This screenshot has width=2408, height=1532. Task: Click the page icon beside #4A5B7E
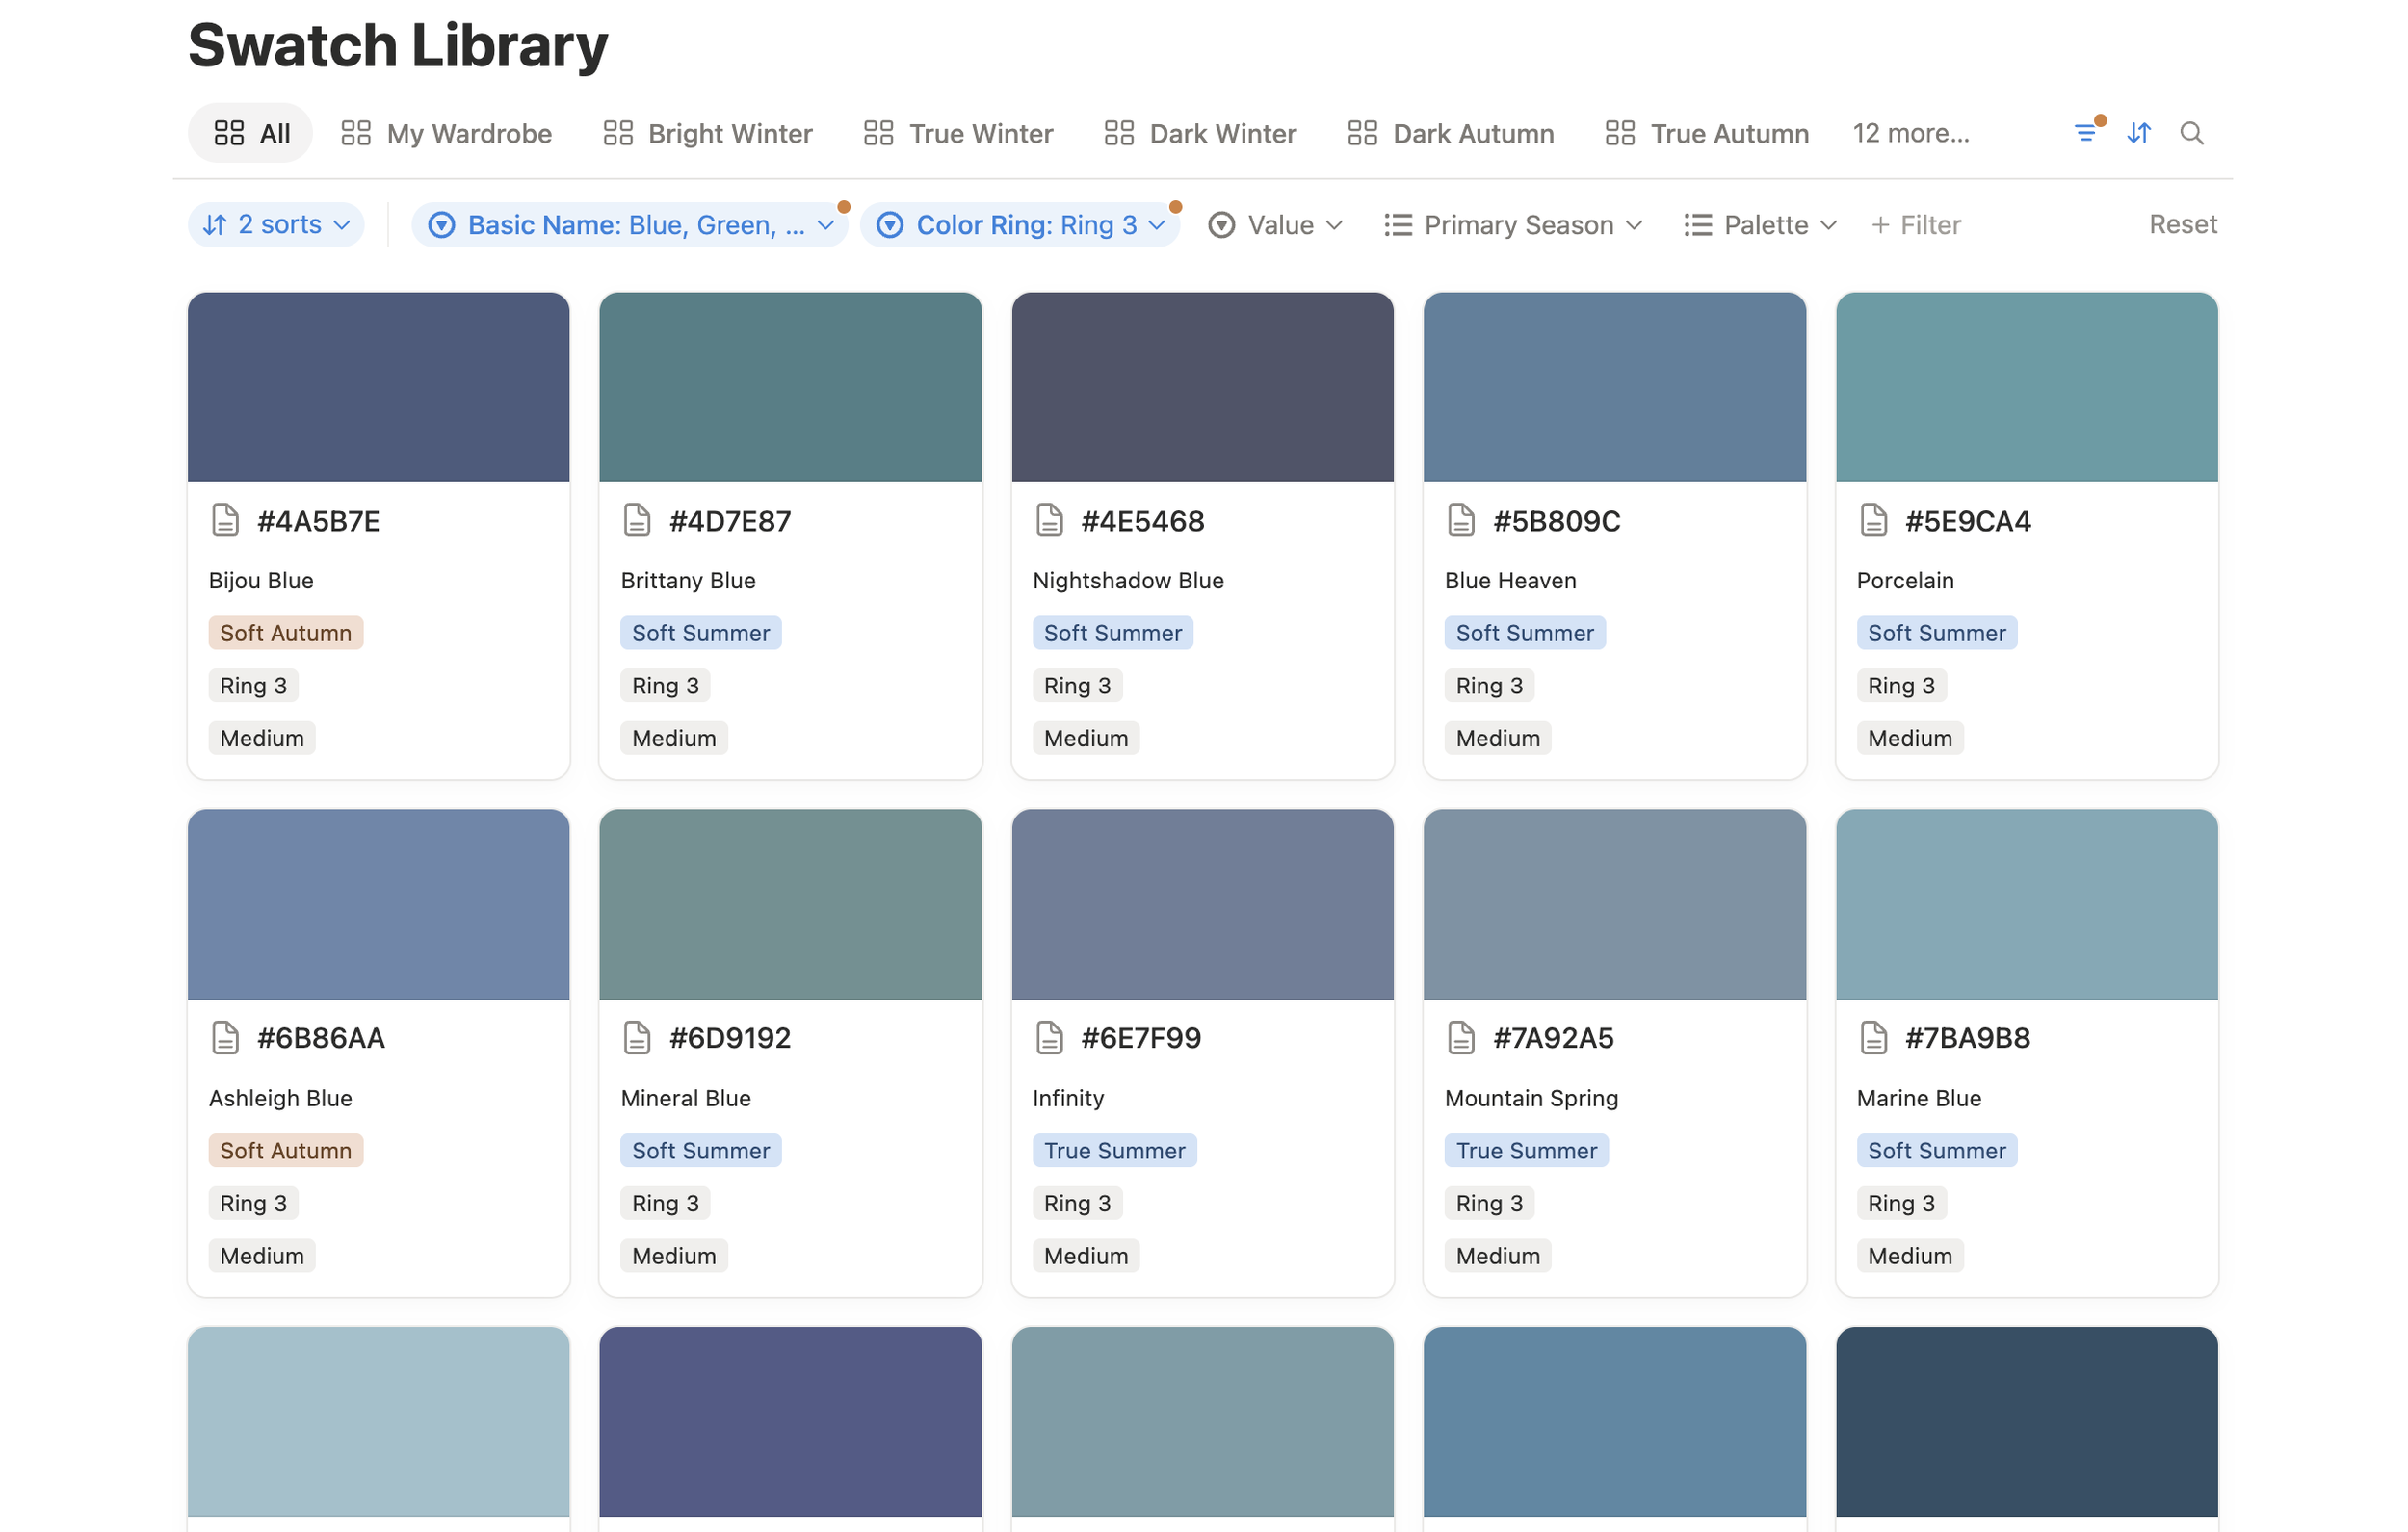tap(226, 521)
